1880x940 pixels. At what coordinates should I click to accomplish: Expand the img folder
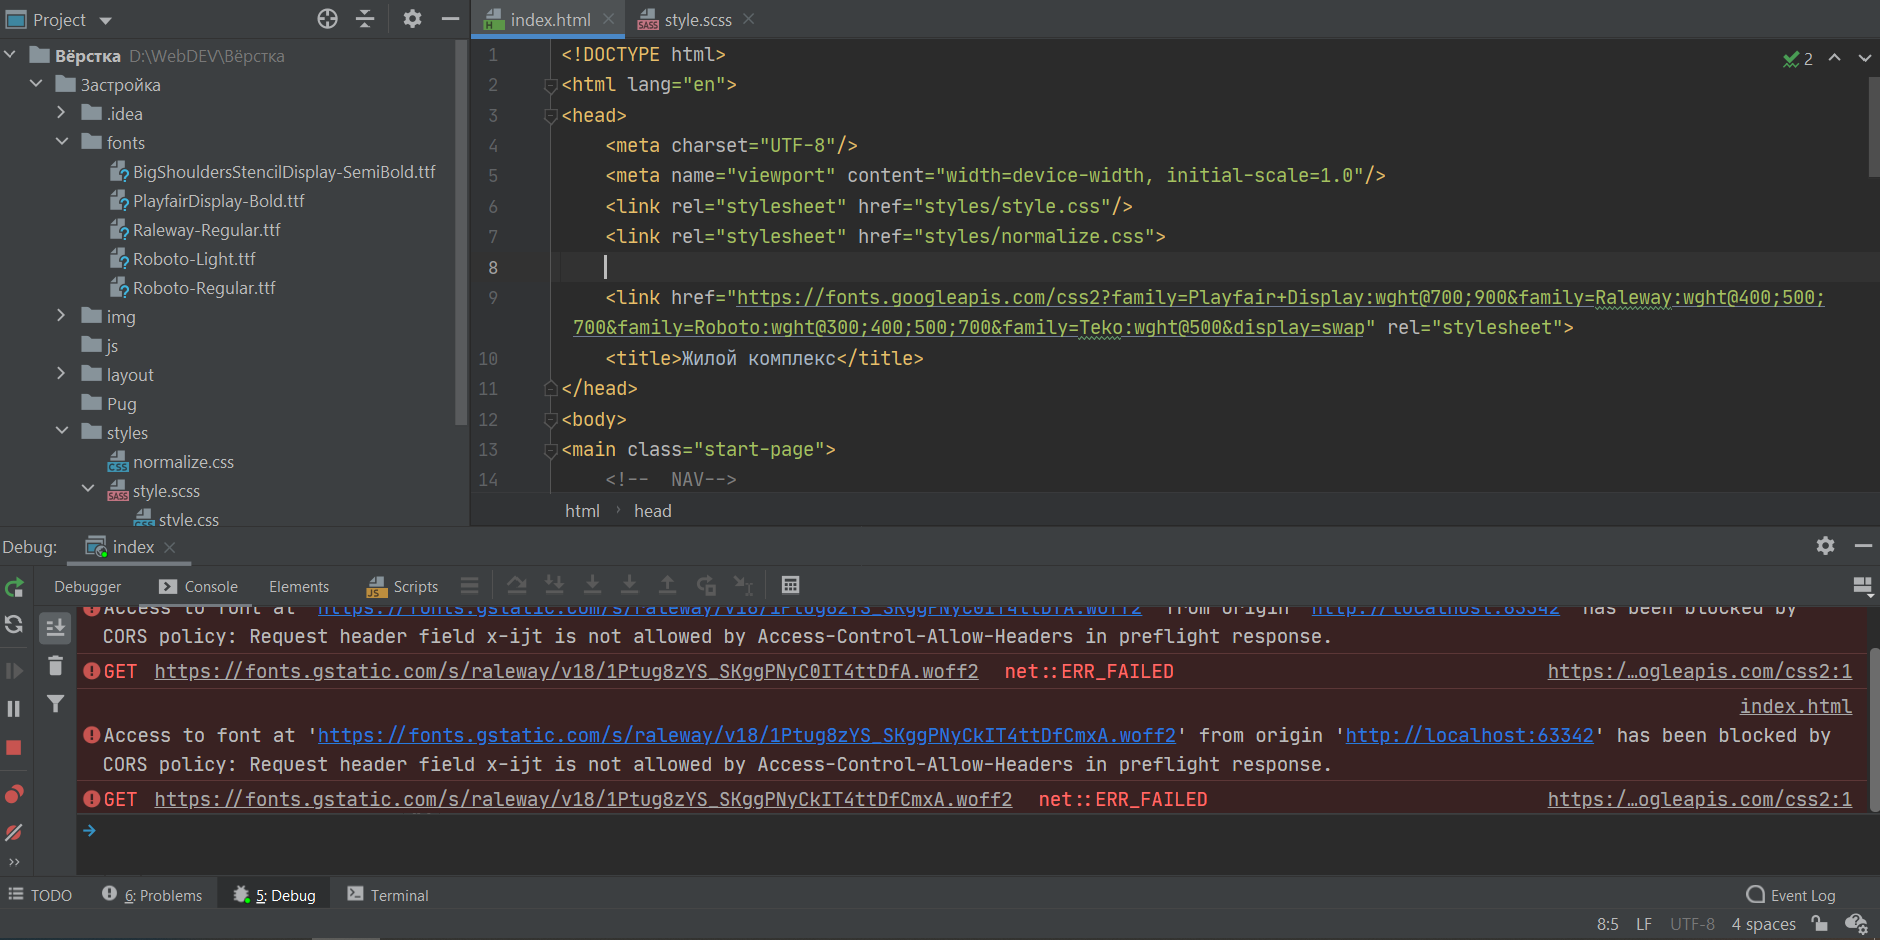click(x=61, y=316)
